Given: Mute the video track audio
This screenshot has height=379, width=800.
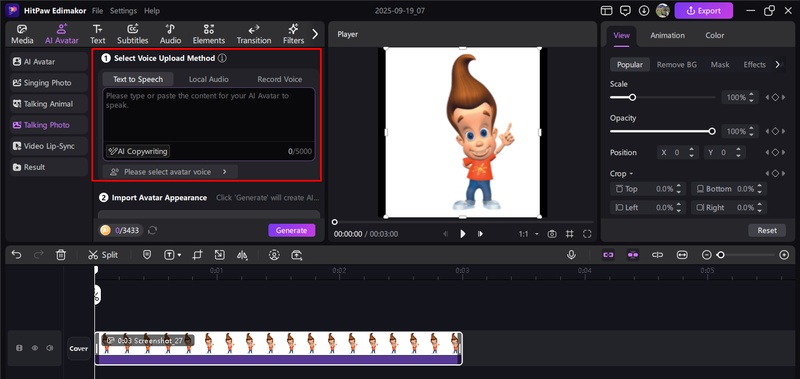Looking at the screenshot, I should (49, 348).
